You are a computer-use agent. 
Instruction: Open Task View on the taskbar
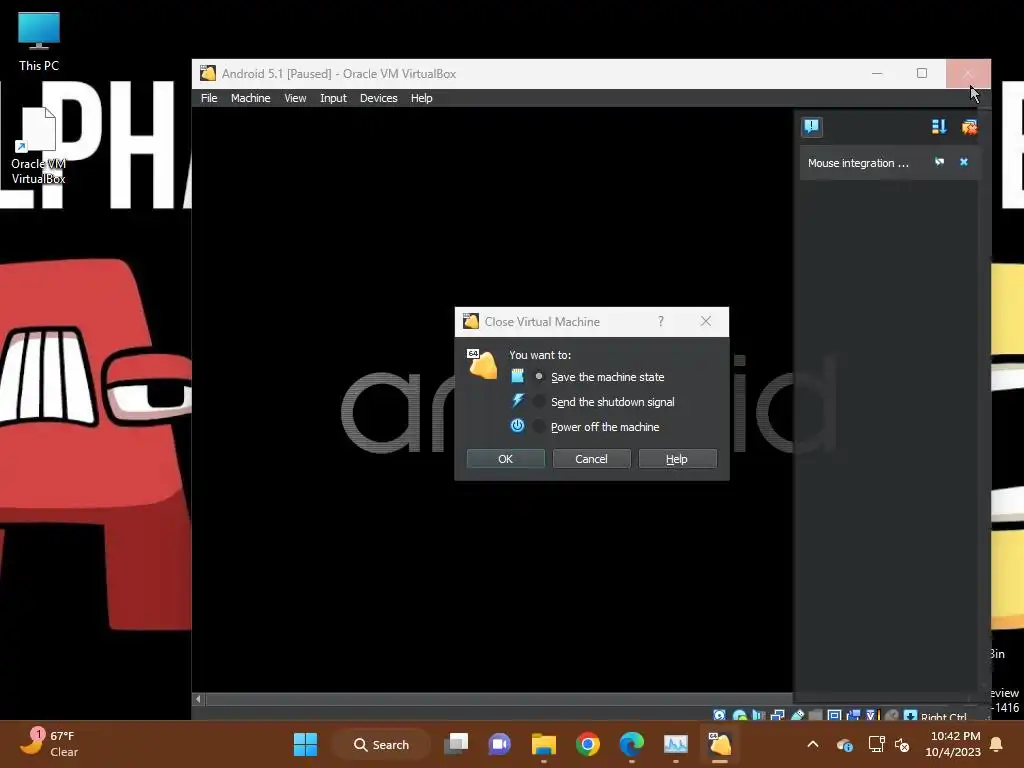click(x=456, y=744)
